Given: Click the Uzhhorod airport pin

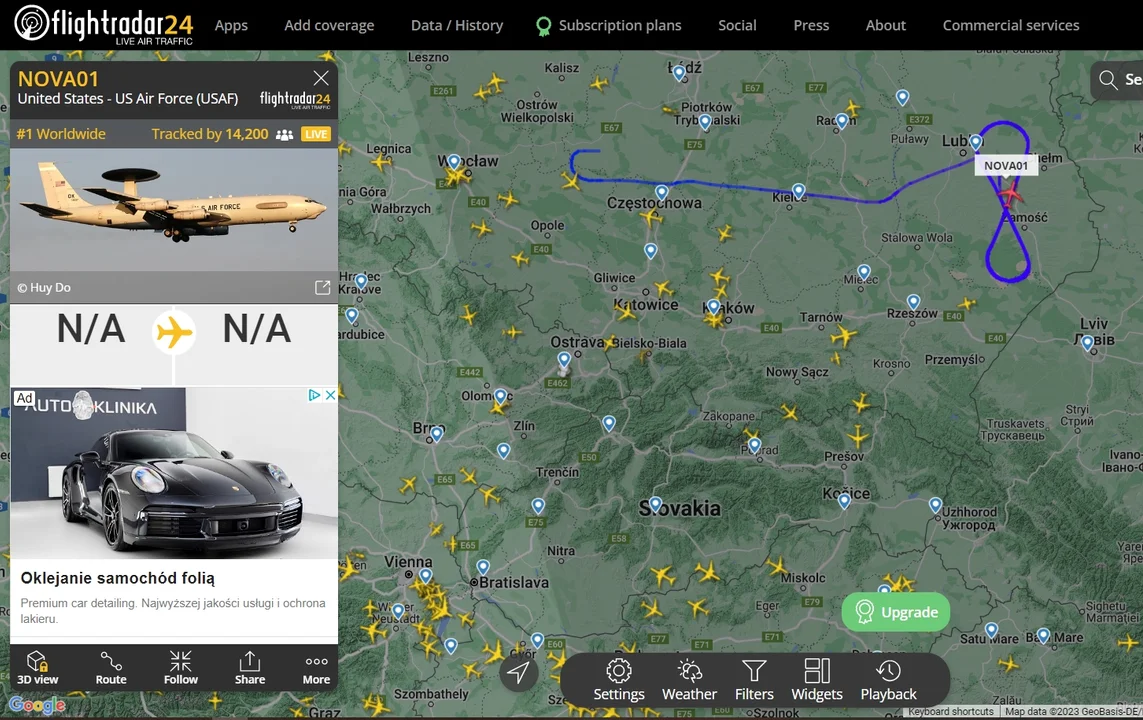Looking at the screenshot, I should pos(935,505).
